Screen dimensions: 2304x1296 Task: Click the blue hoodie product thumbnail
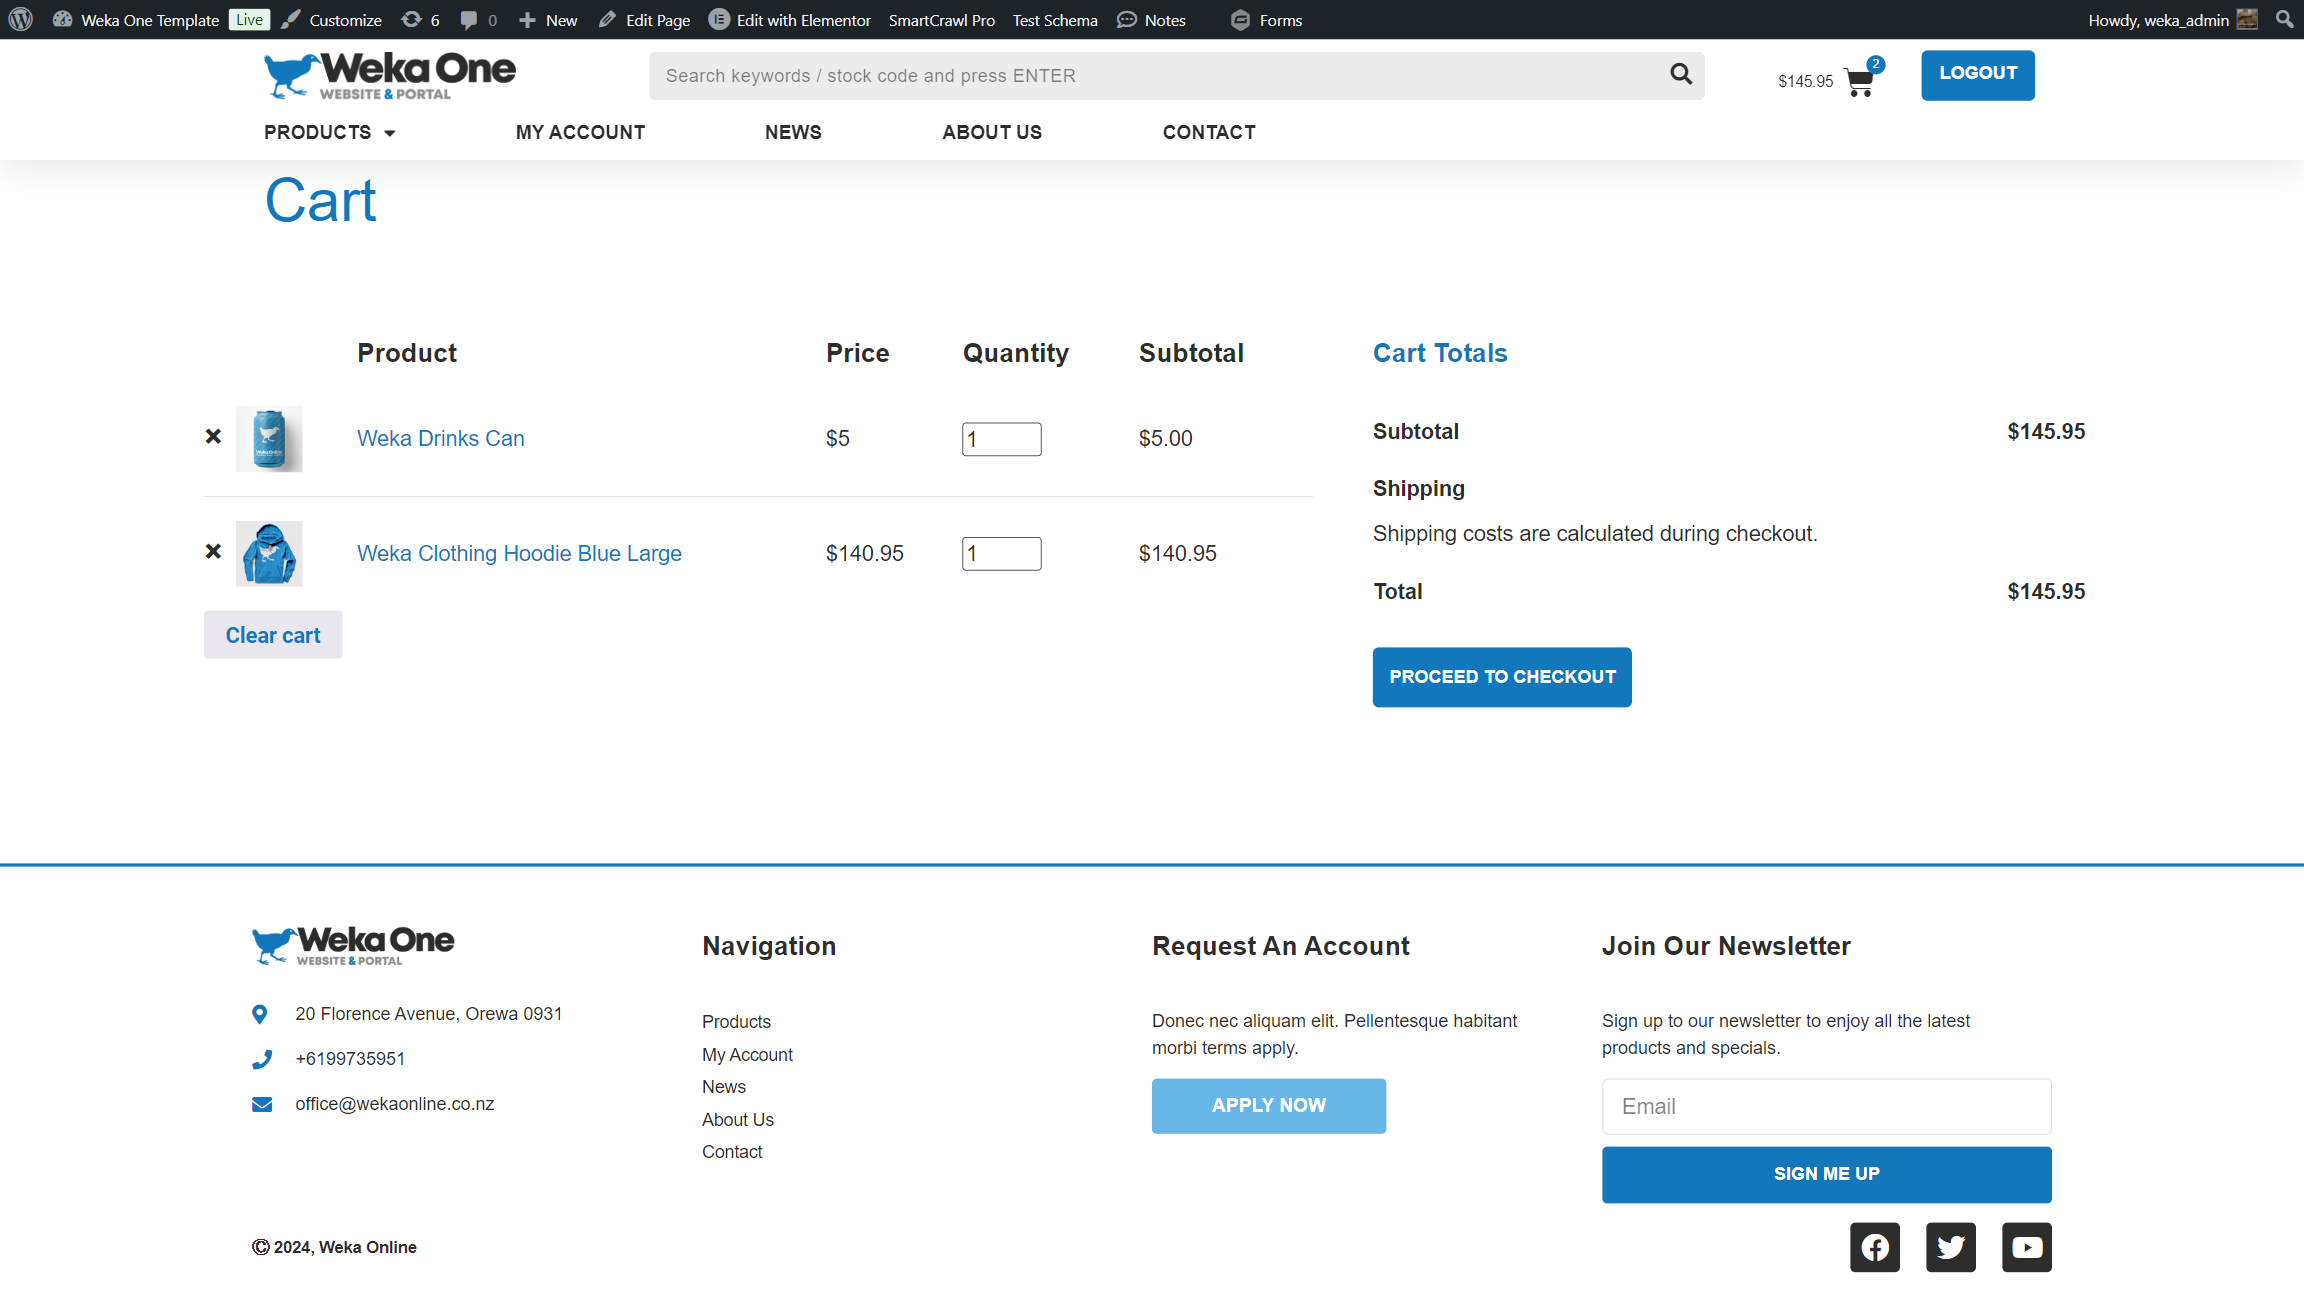(x=269, y=554)
